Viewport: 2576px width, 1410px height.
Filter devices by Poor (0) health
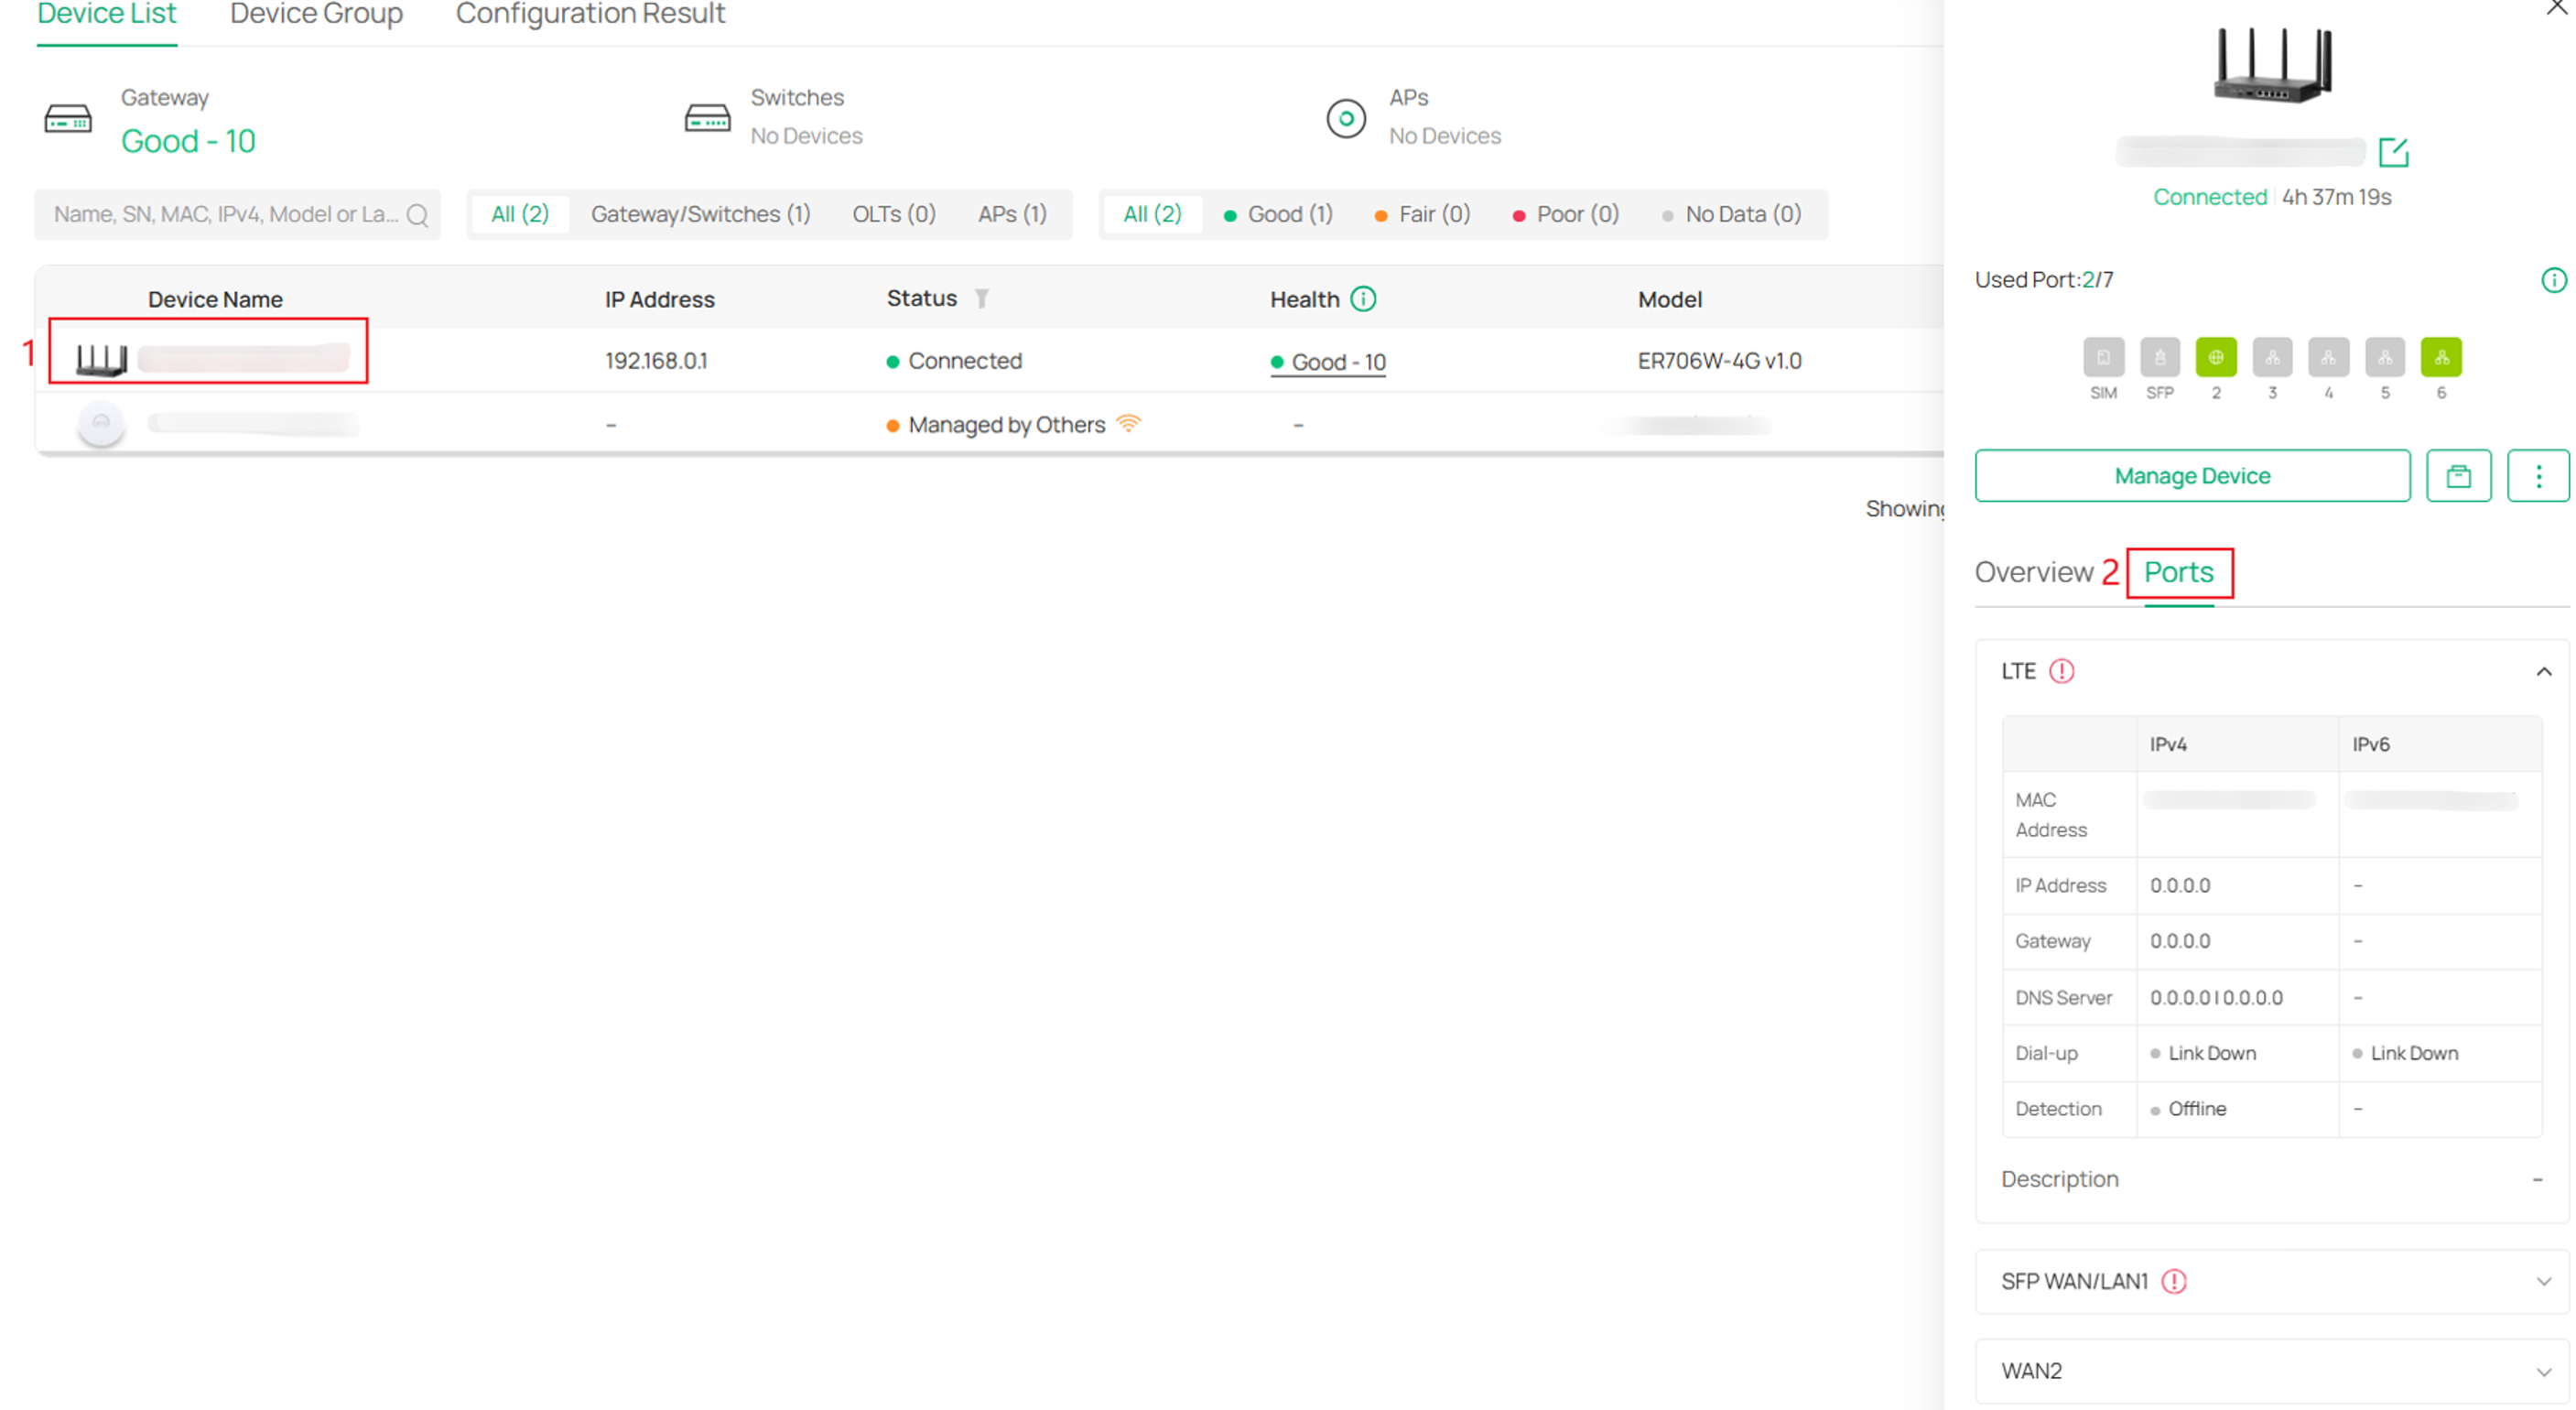point(1565,214)
